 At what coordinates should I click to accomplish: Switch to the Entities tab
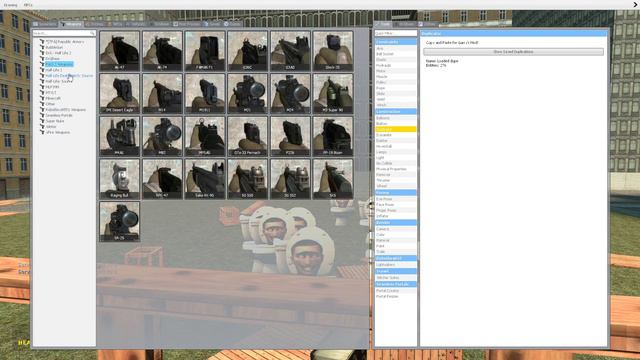click(x=95, y=24)
